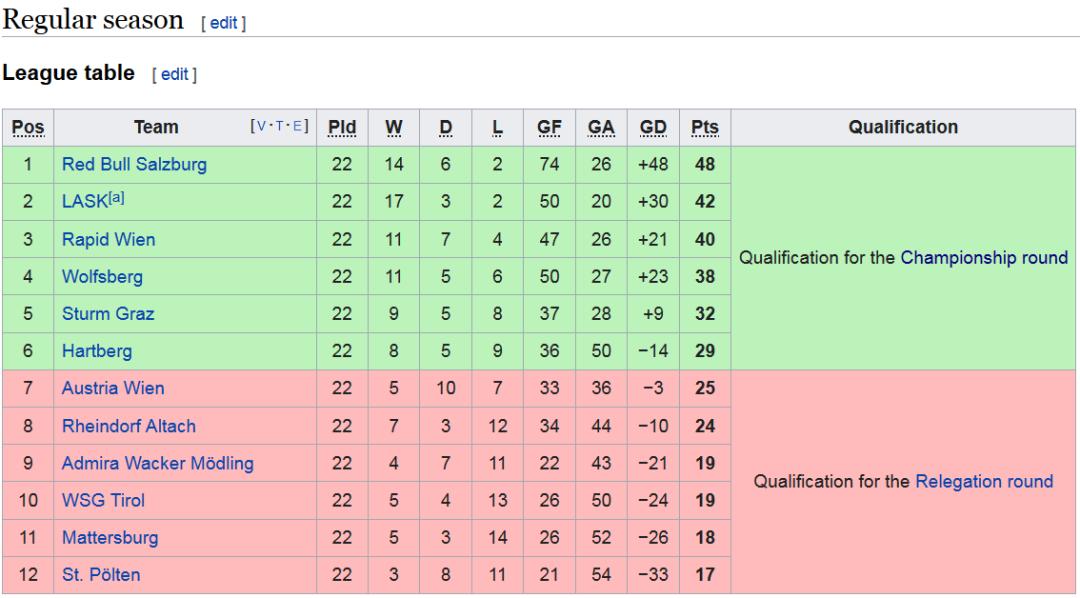
Task: Edit the Regular season section
Action: coord(224,23)
